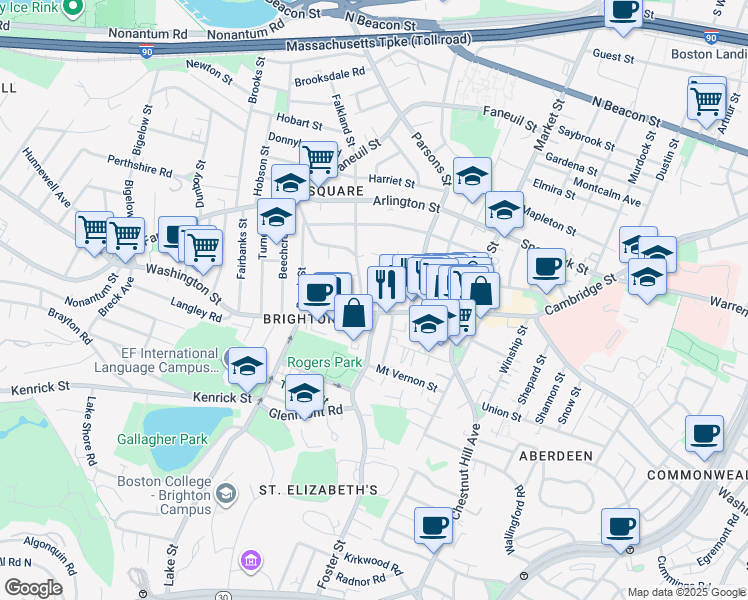Click the ABERDEEN neighborhood label
The image size is (748, 600).
coord(556,456)
